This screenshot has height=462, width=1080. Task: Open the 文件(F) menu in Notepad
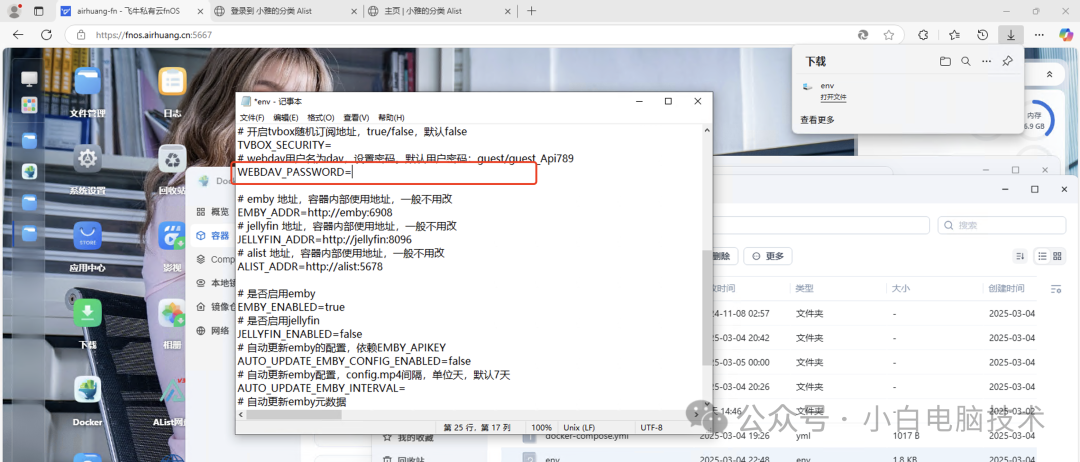click(x=251, y=118)
